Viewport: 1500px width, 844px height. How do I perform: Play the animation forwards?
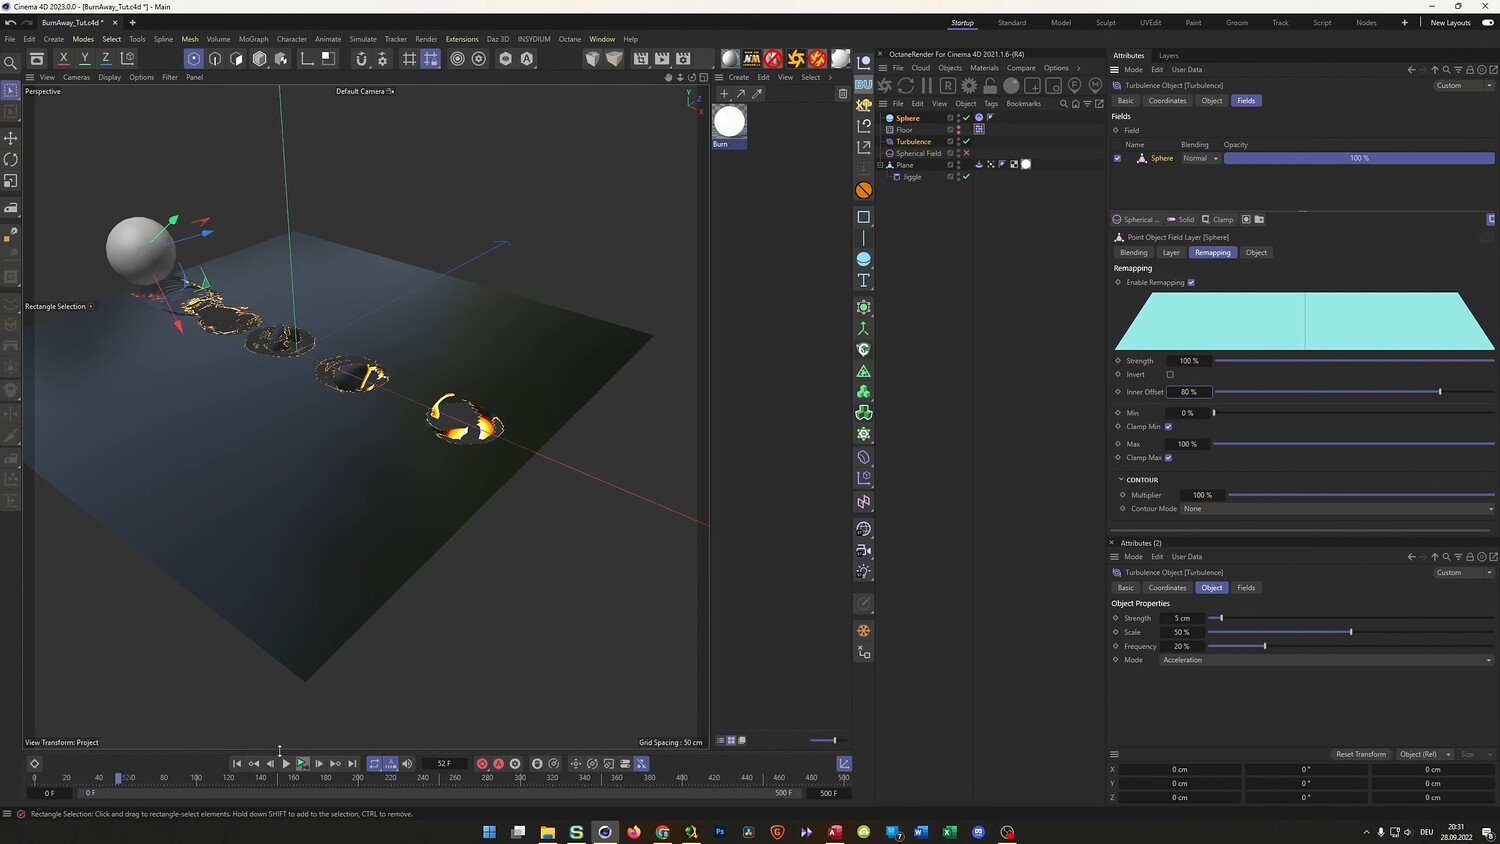(x=286, y=764)
